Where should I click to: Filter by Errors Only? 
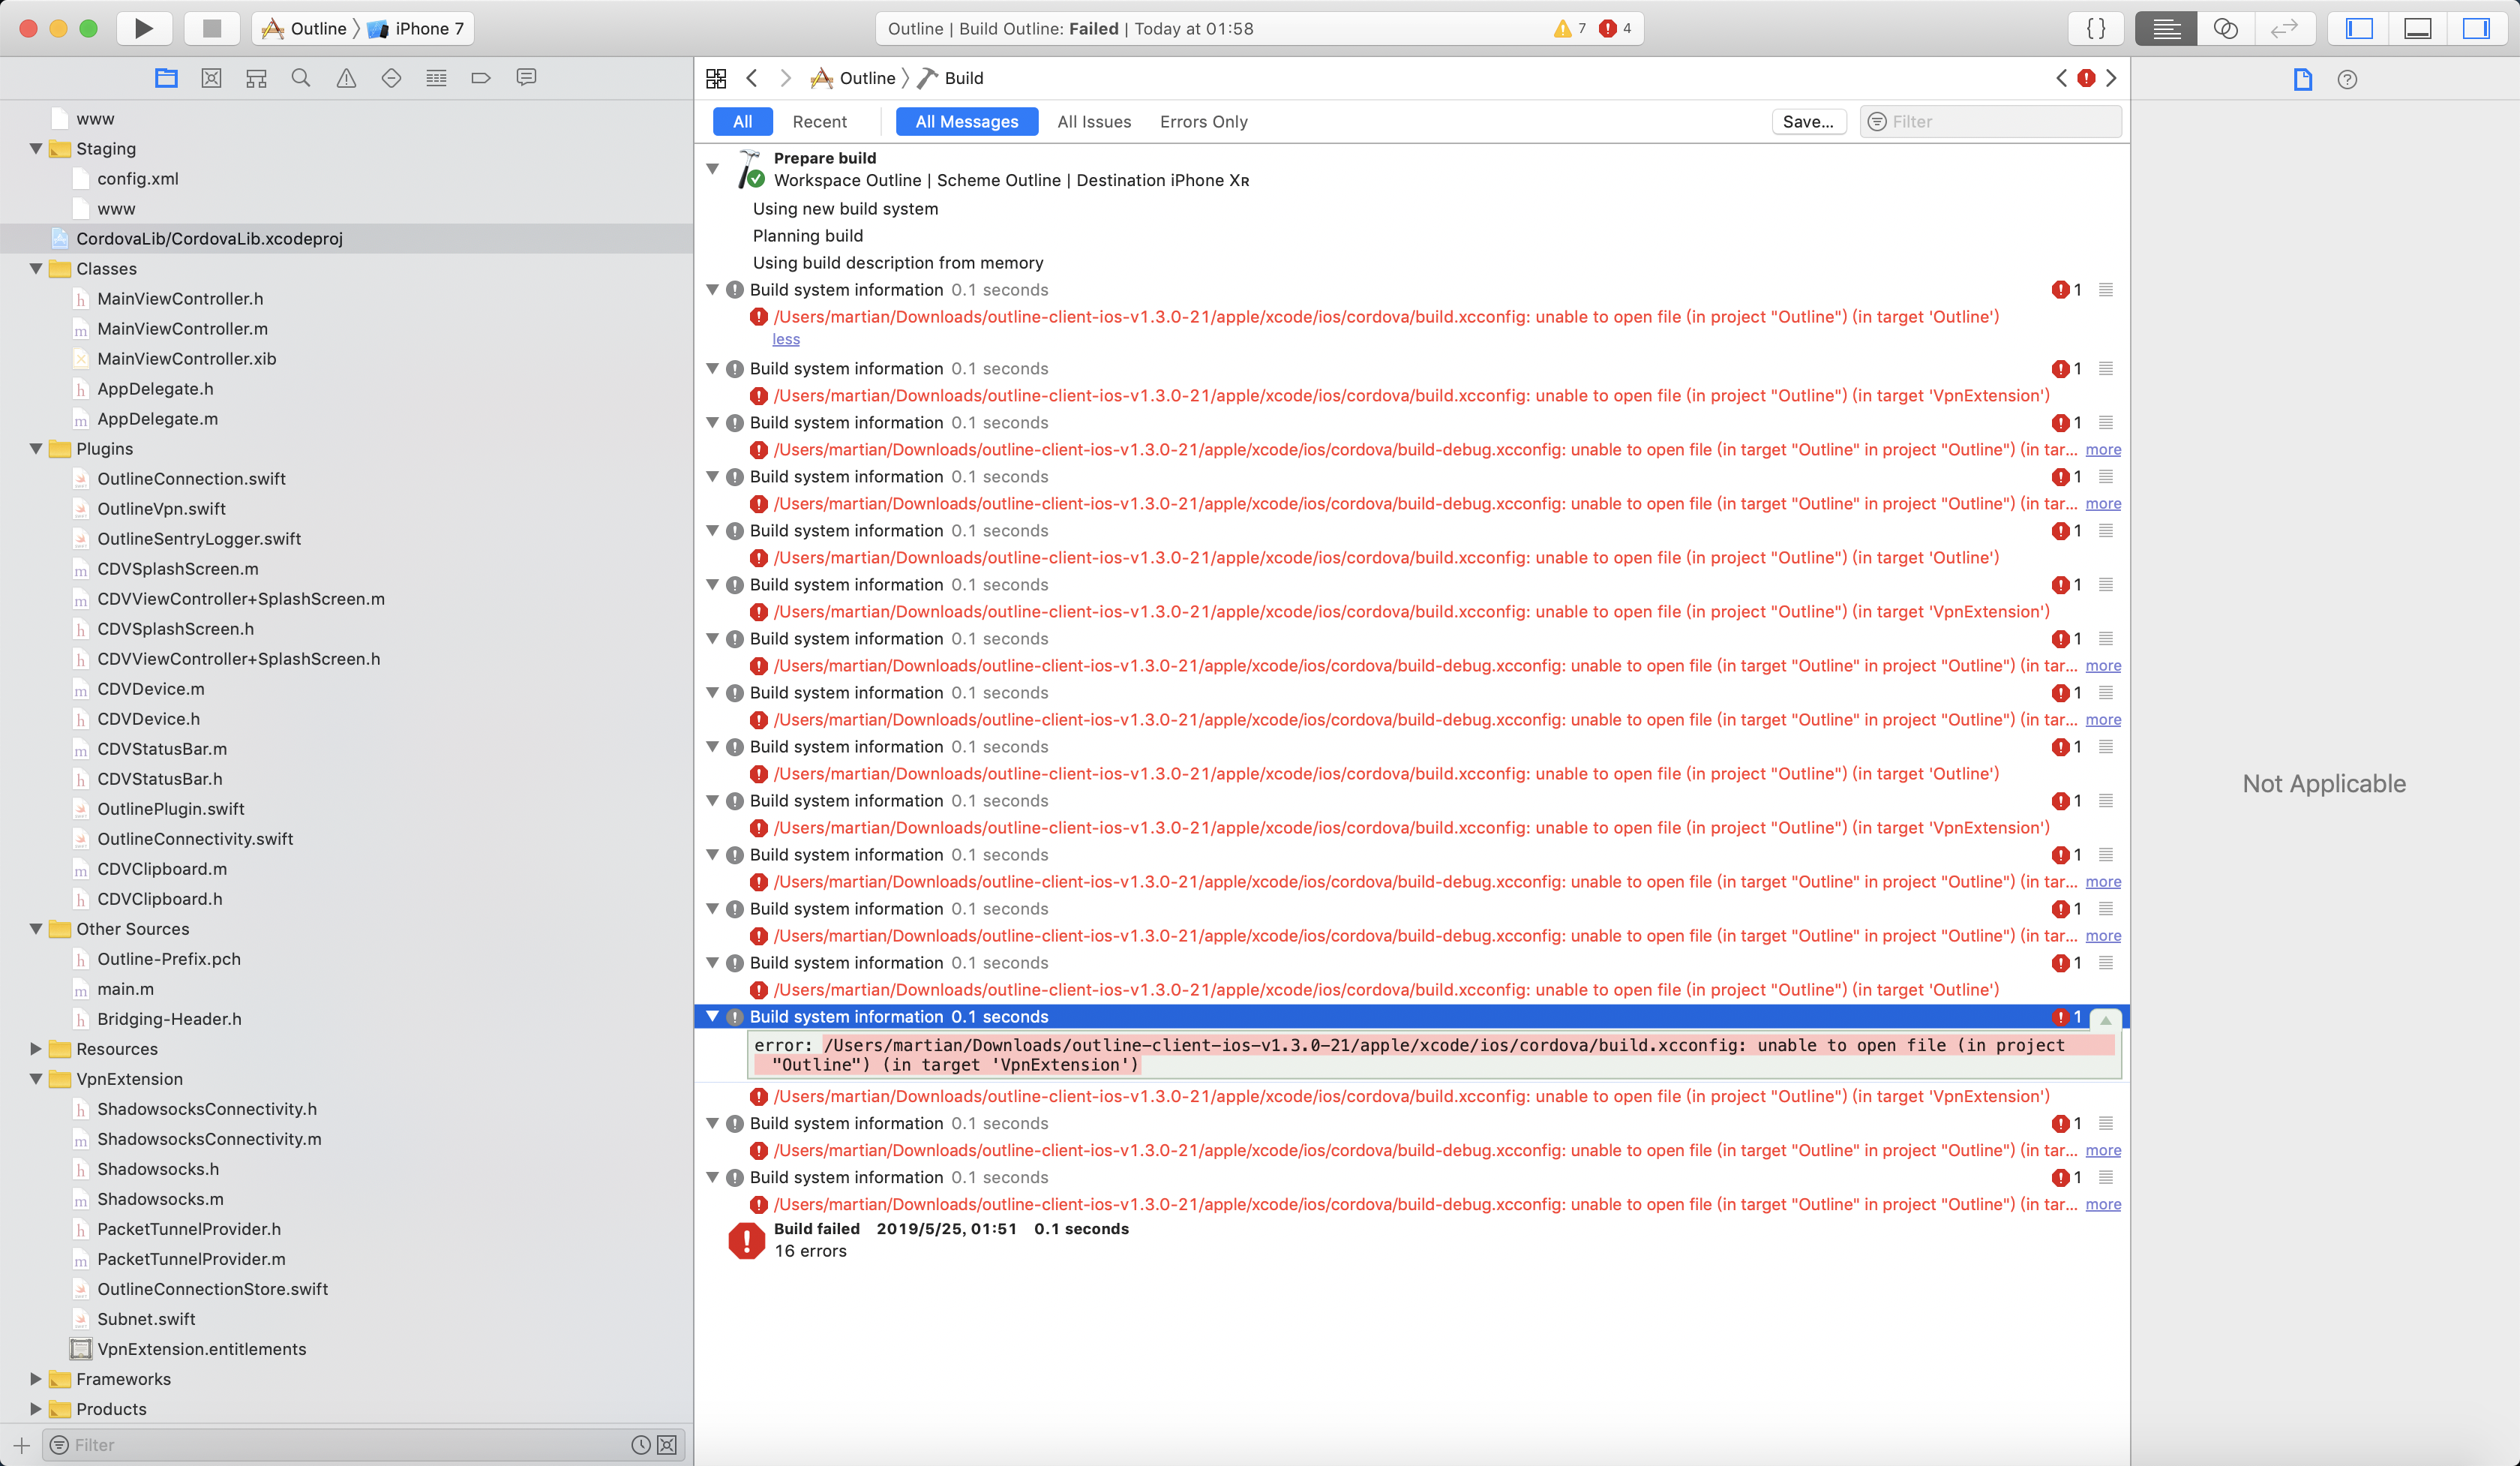pyautogui.click(x=1204, y=121)
